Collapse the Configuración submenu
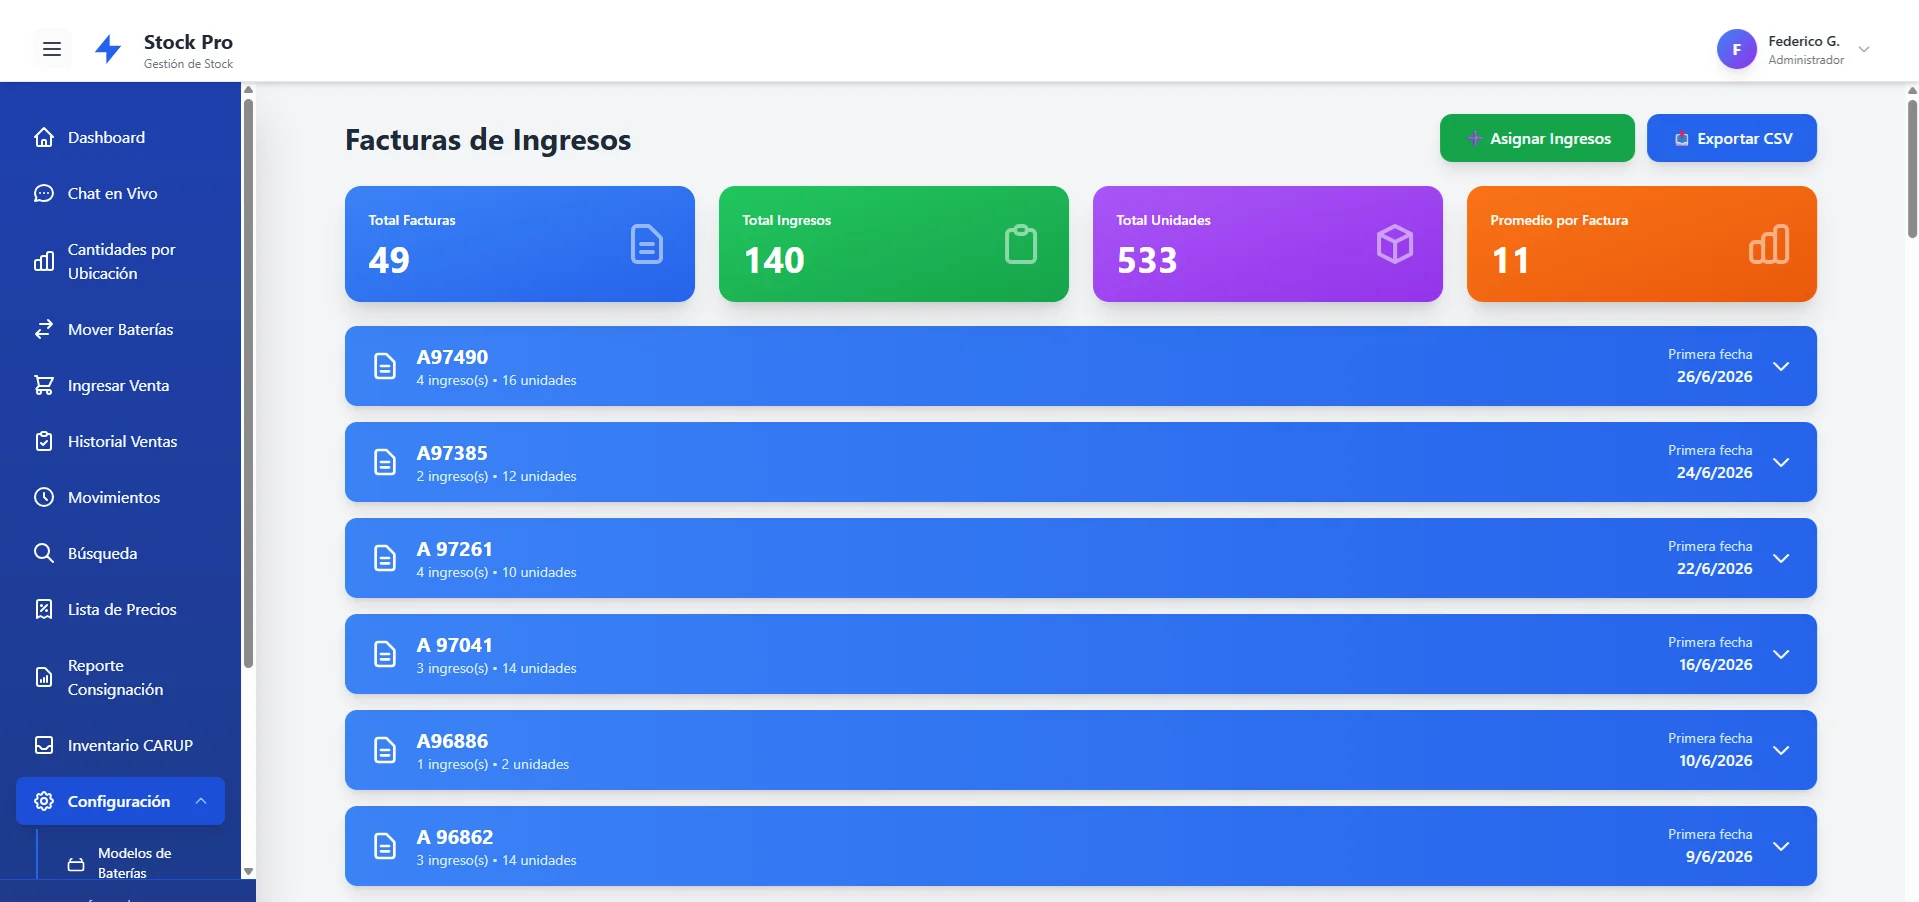The image size is (1919, 902). click(x=201, y=801)
